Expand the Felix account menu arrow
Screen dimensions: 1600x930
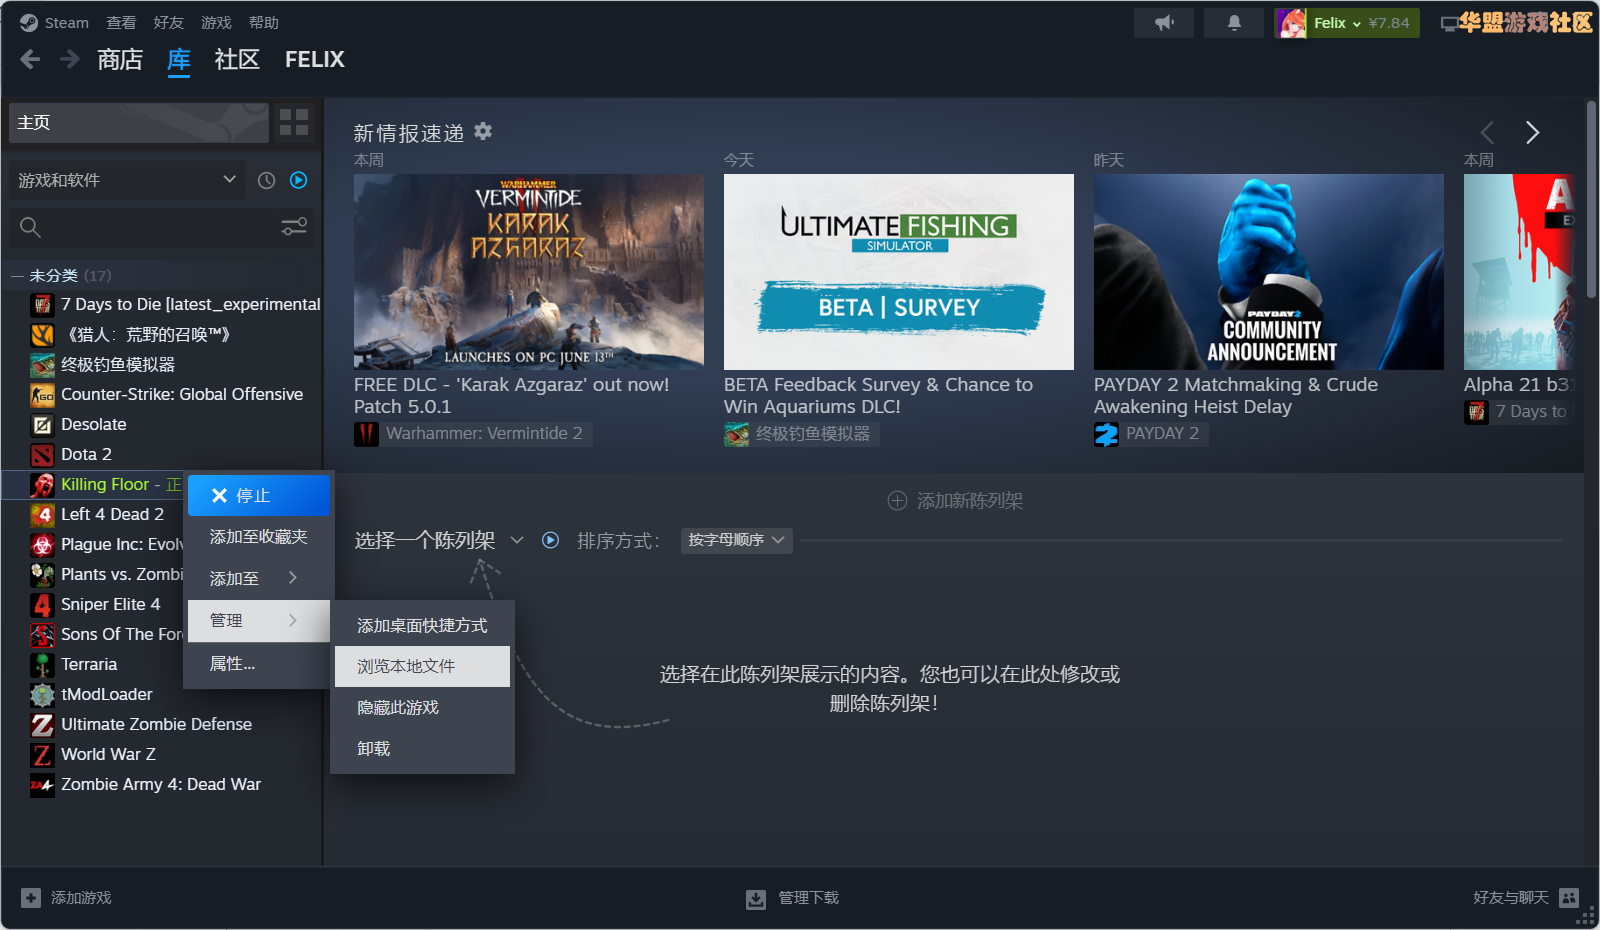[1357, 23]
